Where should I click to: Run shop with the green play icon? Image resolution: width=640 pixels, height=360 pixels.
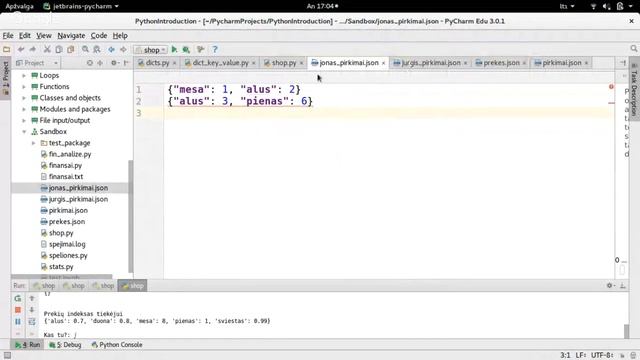tap(174, 49)
